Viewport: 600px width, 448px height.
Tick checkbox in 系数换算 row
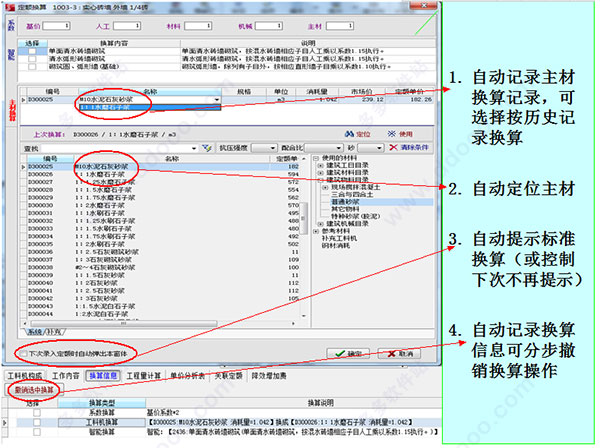pos(37,413)
